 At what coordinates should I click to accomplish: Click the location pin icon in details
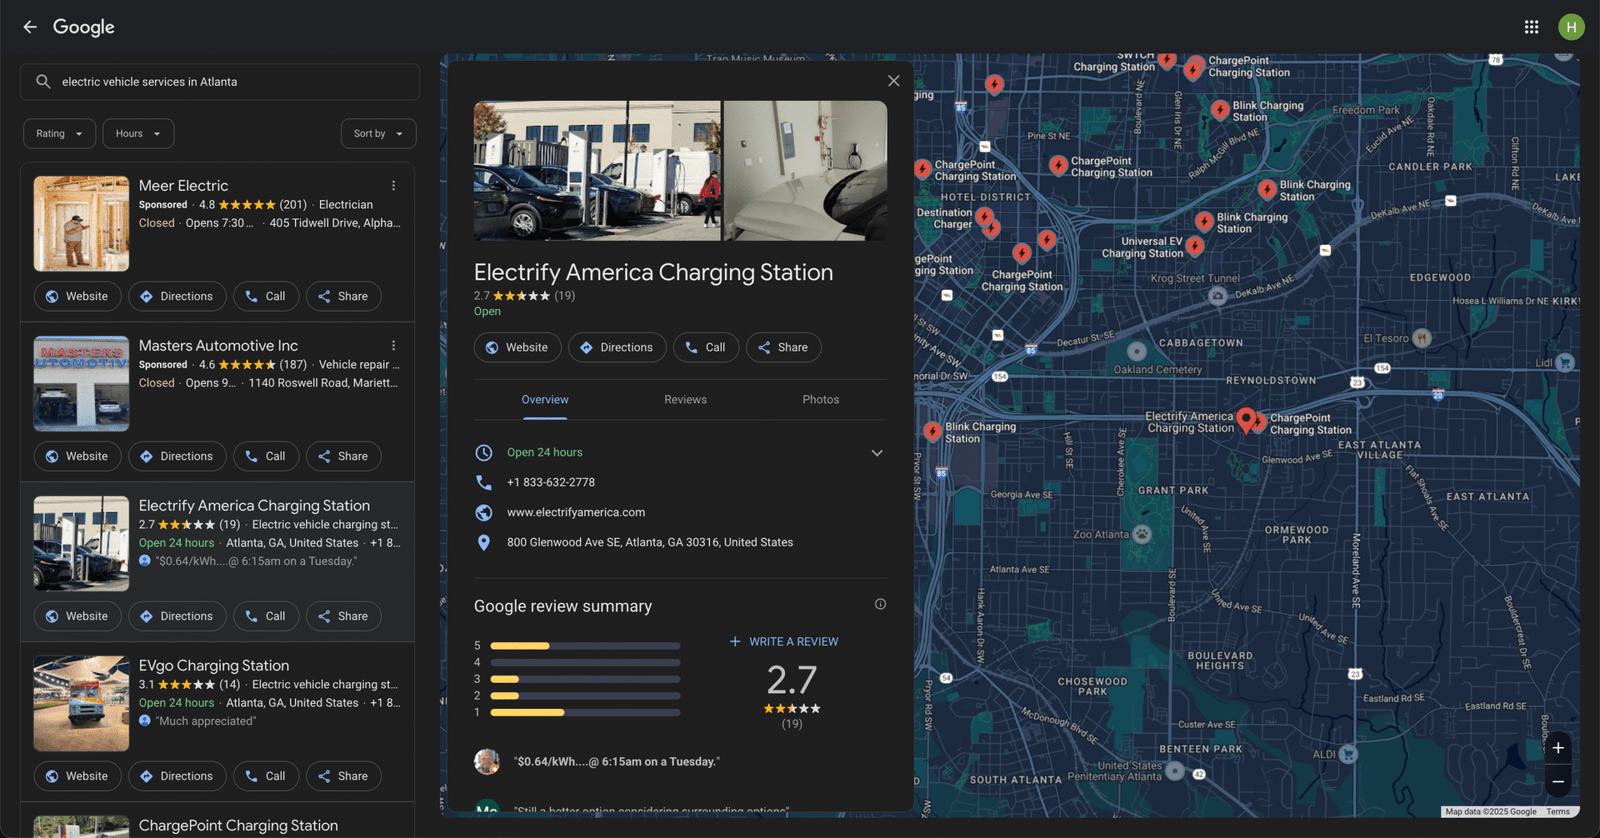pyautogui.click(x=484, y=543)
